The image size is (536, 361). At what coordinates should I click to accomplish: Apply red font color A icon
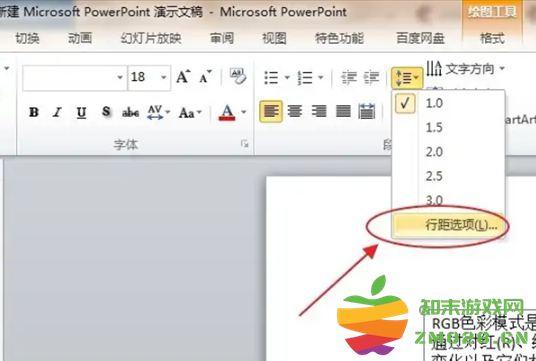tap(227, 112)
